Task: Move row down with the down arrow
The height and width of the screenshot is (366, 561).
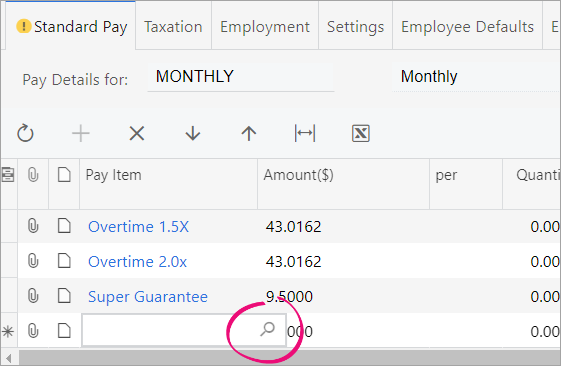Action: point(193,133)
